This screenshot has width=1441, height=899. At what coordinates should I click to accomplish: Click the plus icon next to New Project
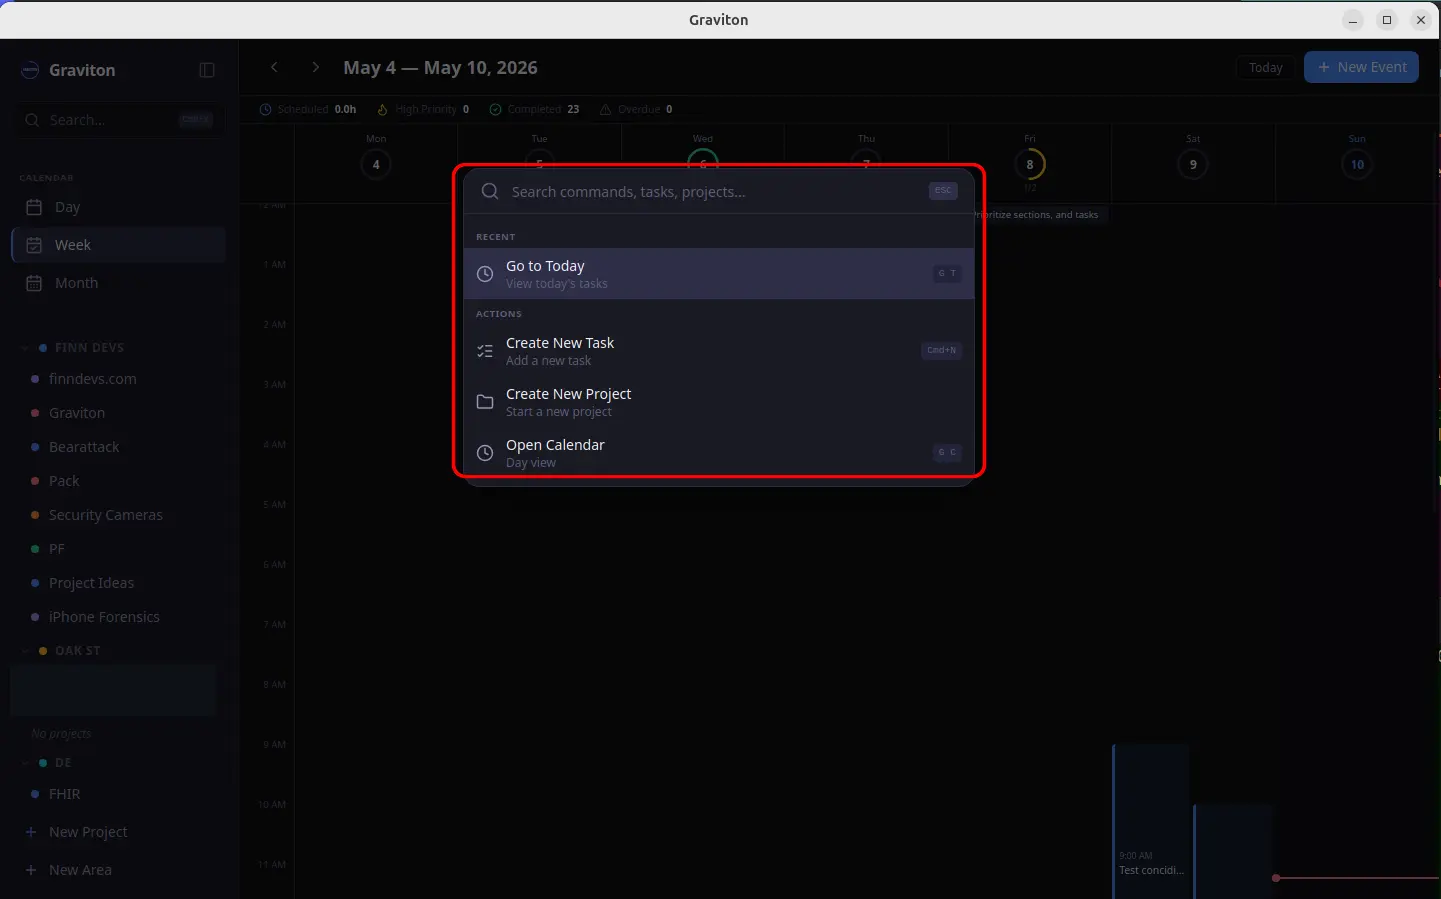pyautogui.click(x=31, y=832)
